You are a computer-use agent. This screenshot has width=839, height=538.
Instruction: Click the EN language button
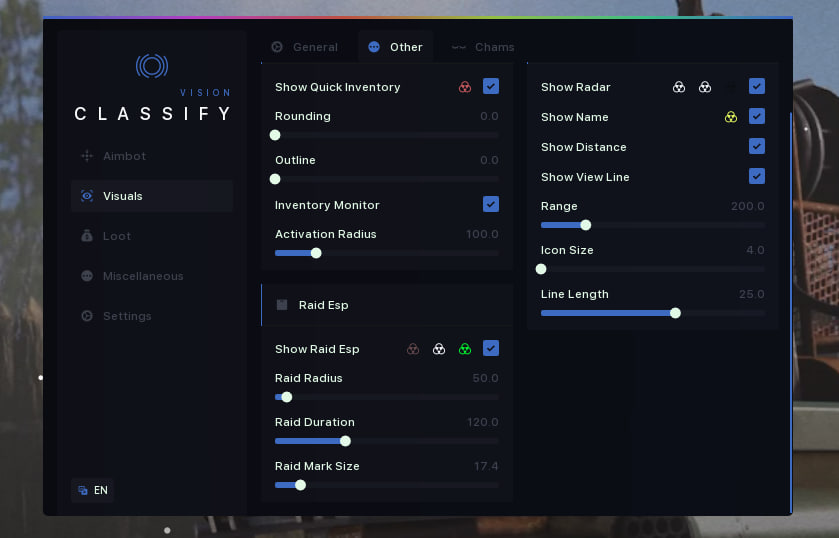[93, 490]
